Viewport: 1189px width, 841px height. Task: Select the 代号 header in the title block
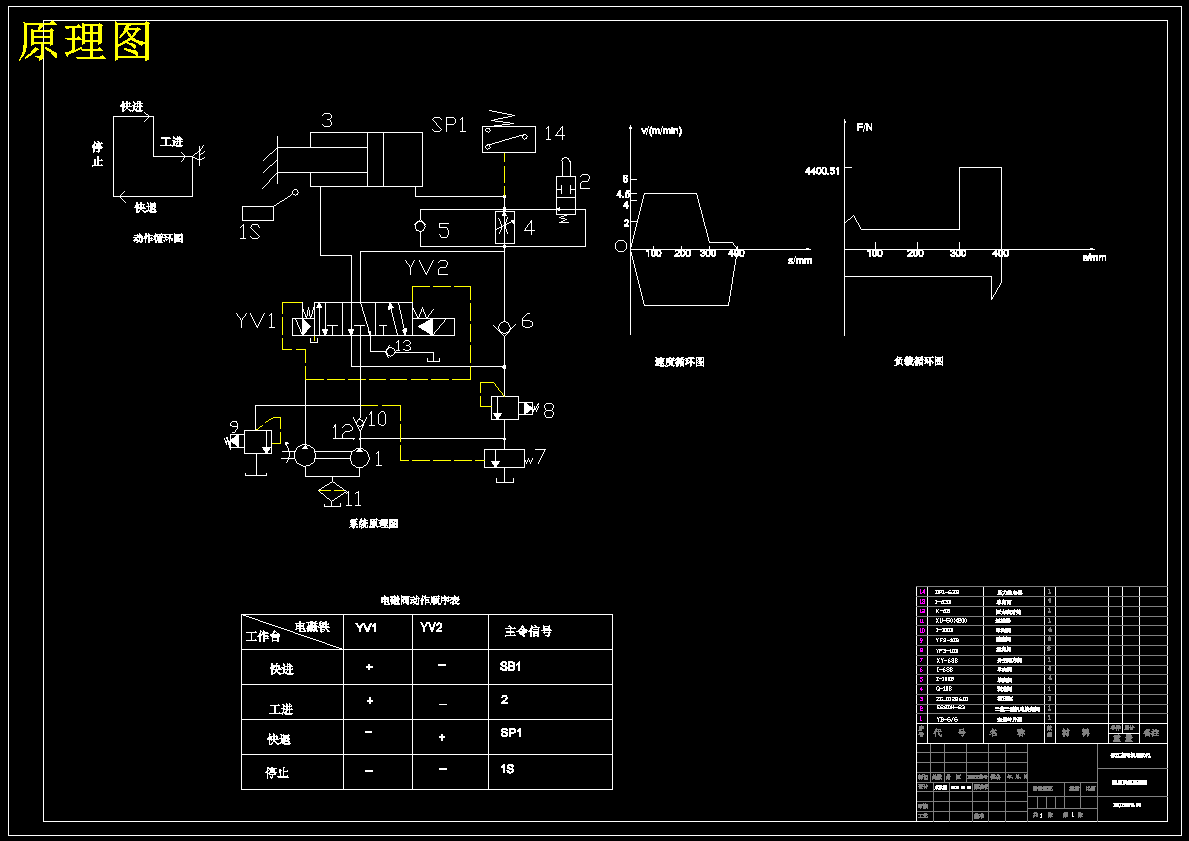pos(949,733)
